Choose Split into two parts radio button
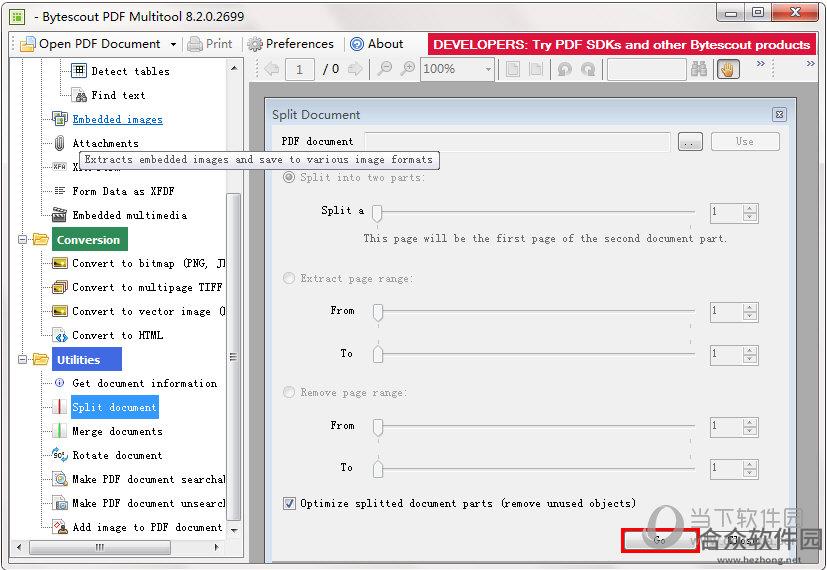 click(x=289, y=177)
